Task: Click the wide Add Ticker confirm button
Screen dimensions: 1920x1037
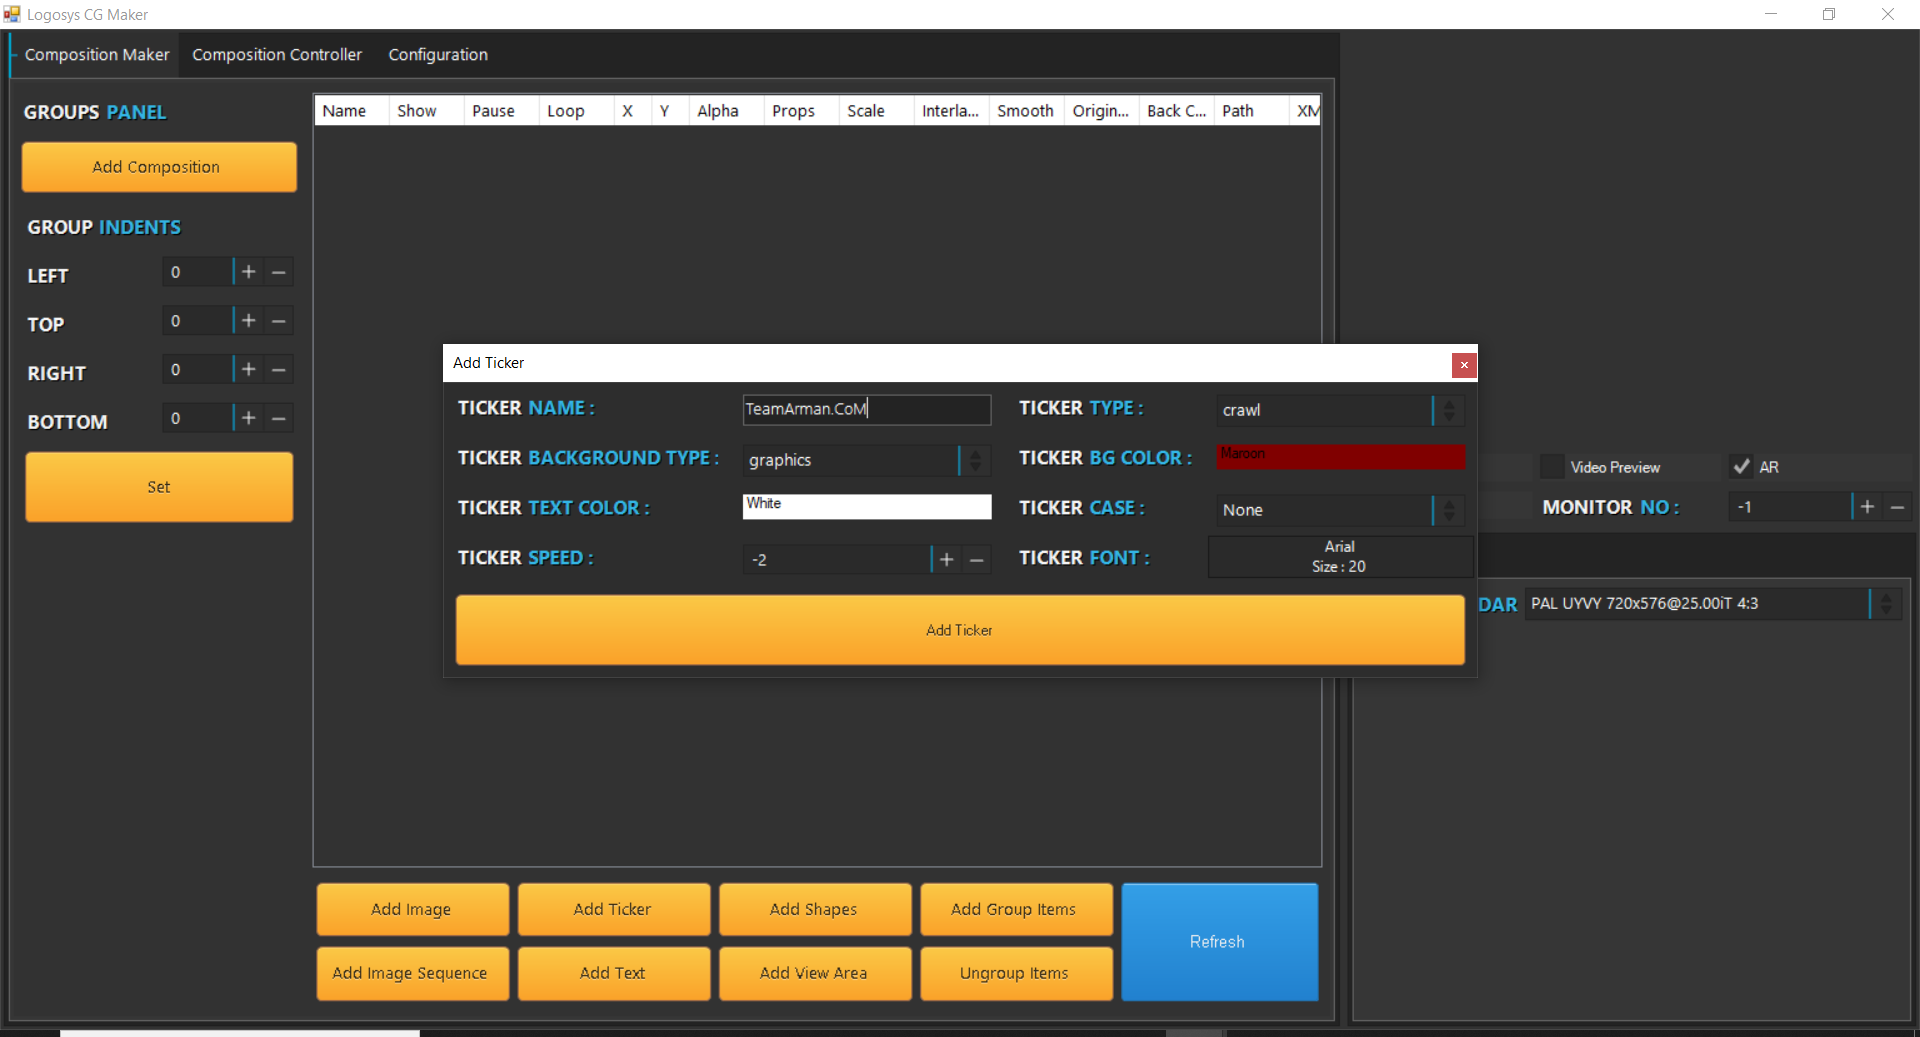Action: (x=960, y=630)
